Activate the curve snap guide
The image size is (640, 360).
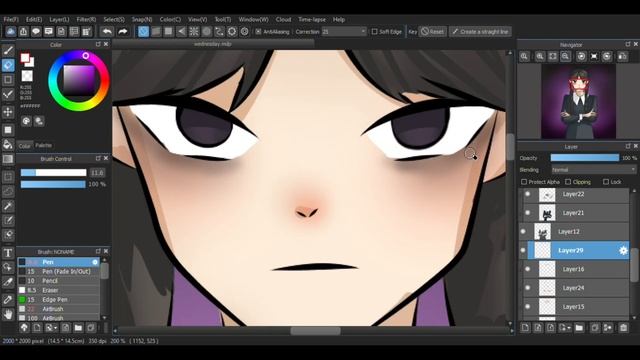[220, 31]
